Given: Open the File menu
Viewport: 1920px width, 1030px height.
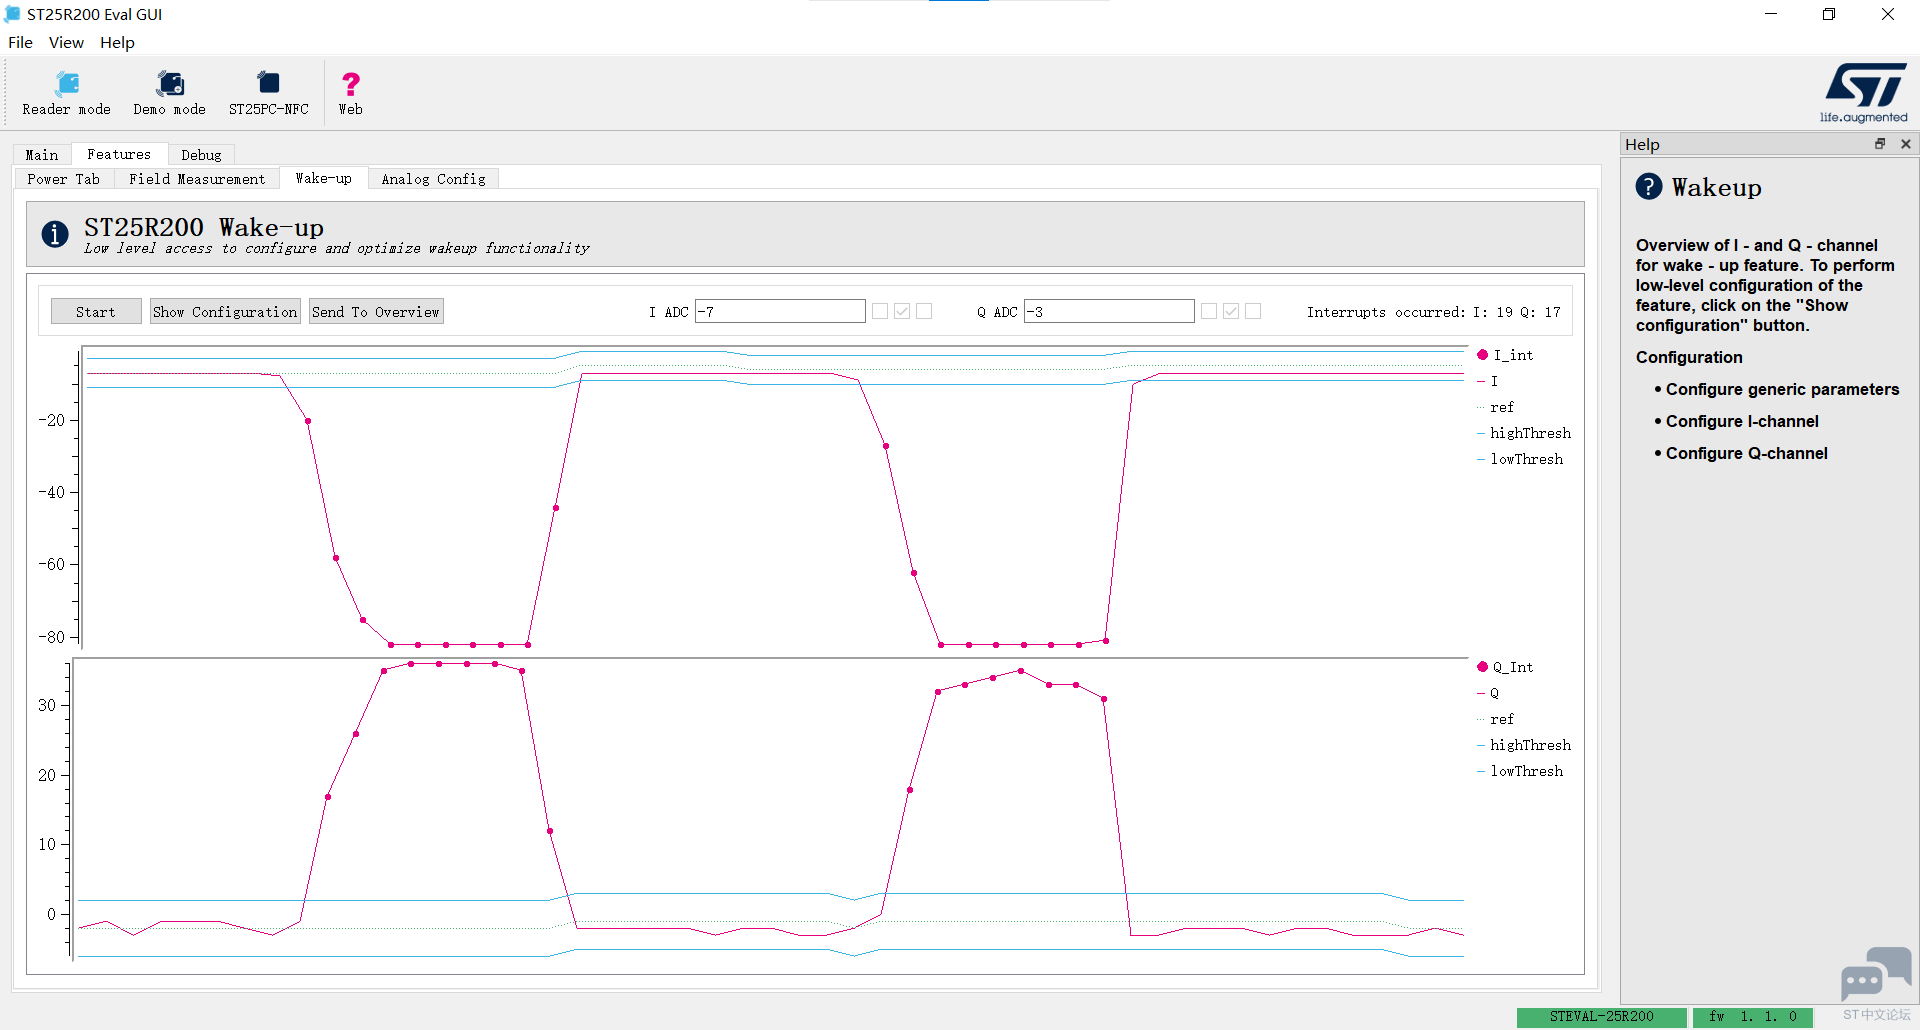Looking at the screenshot, I should [x=20, y=42].
